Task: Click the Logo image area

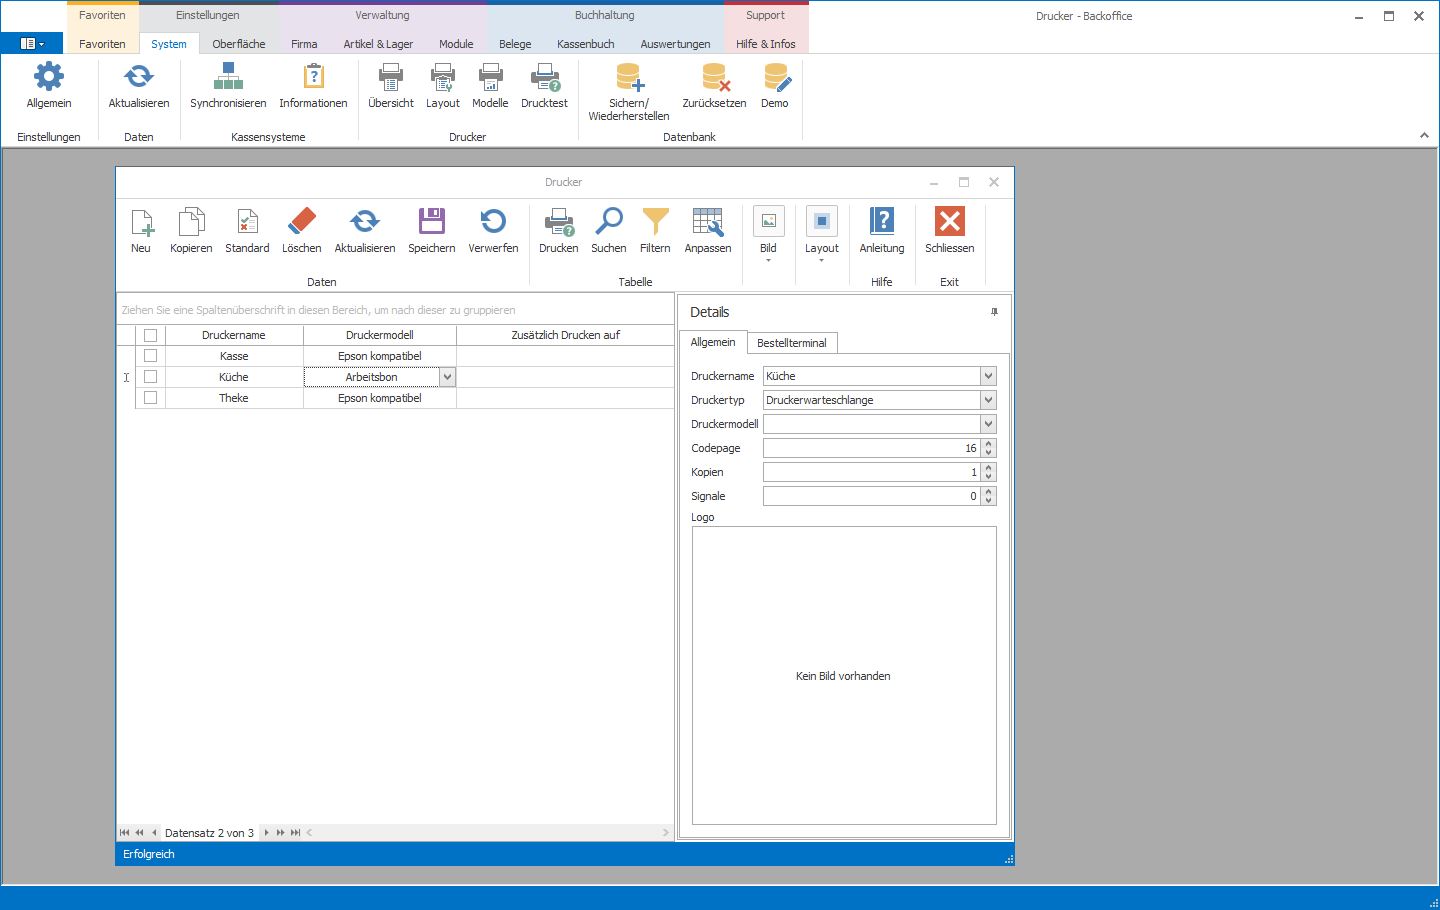Action: 844,676
